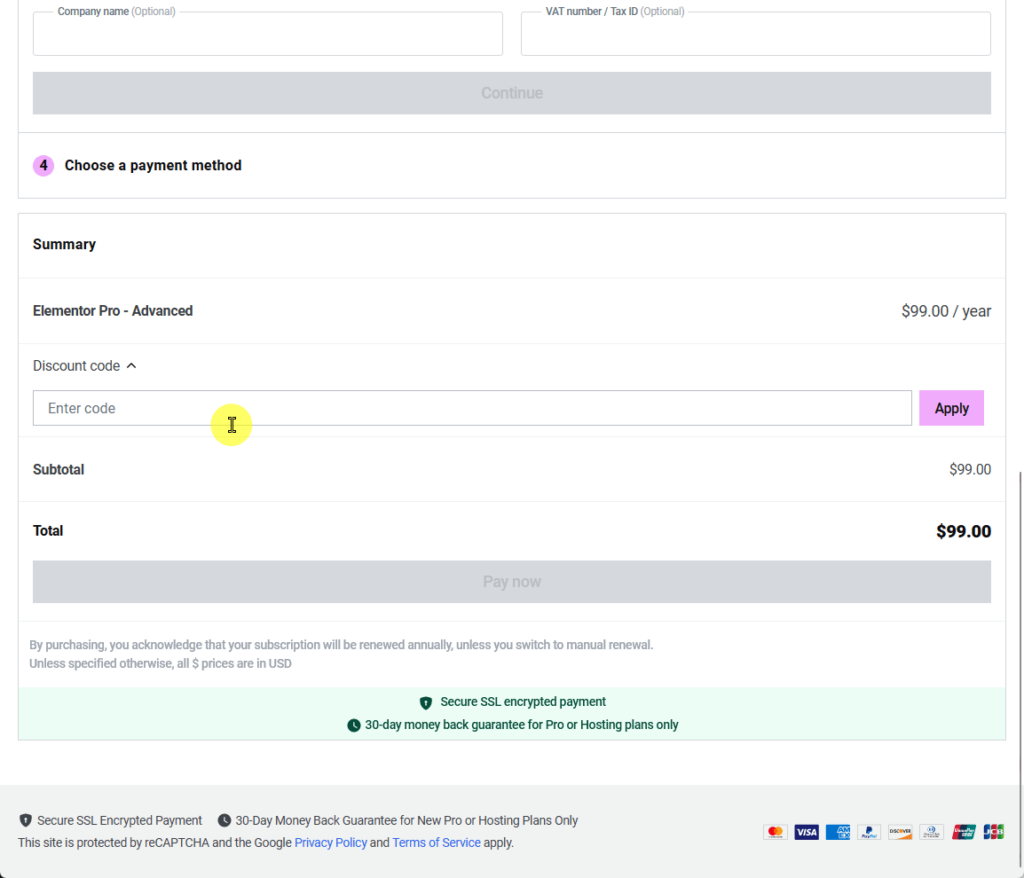Click the Subtotal label
Viewport: 1024px width, 878px height.
point(59,470)
